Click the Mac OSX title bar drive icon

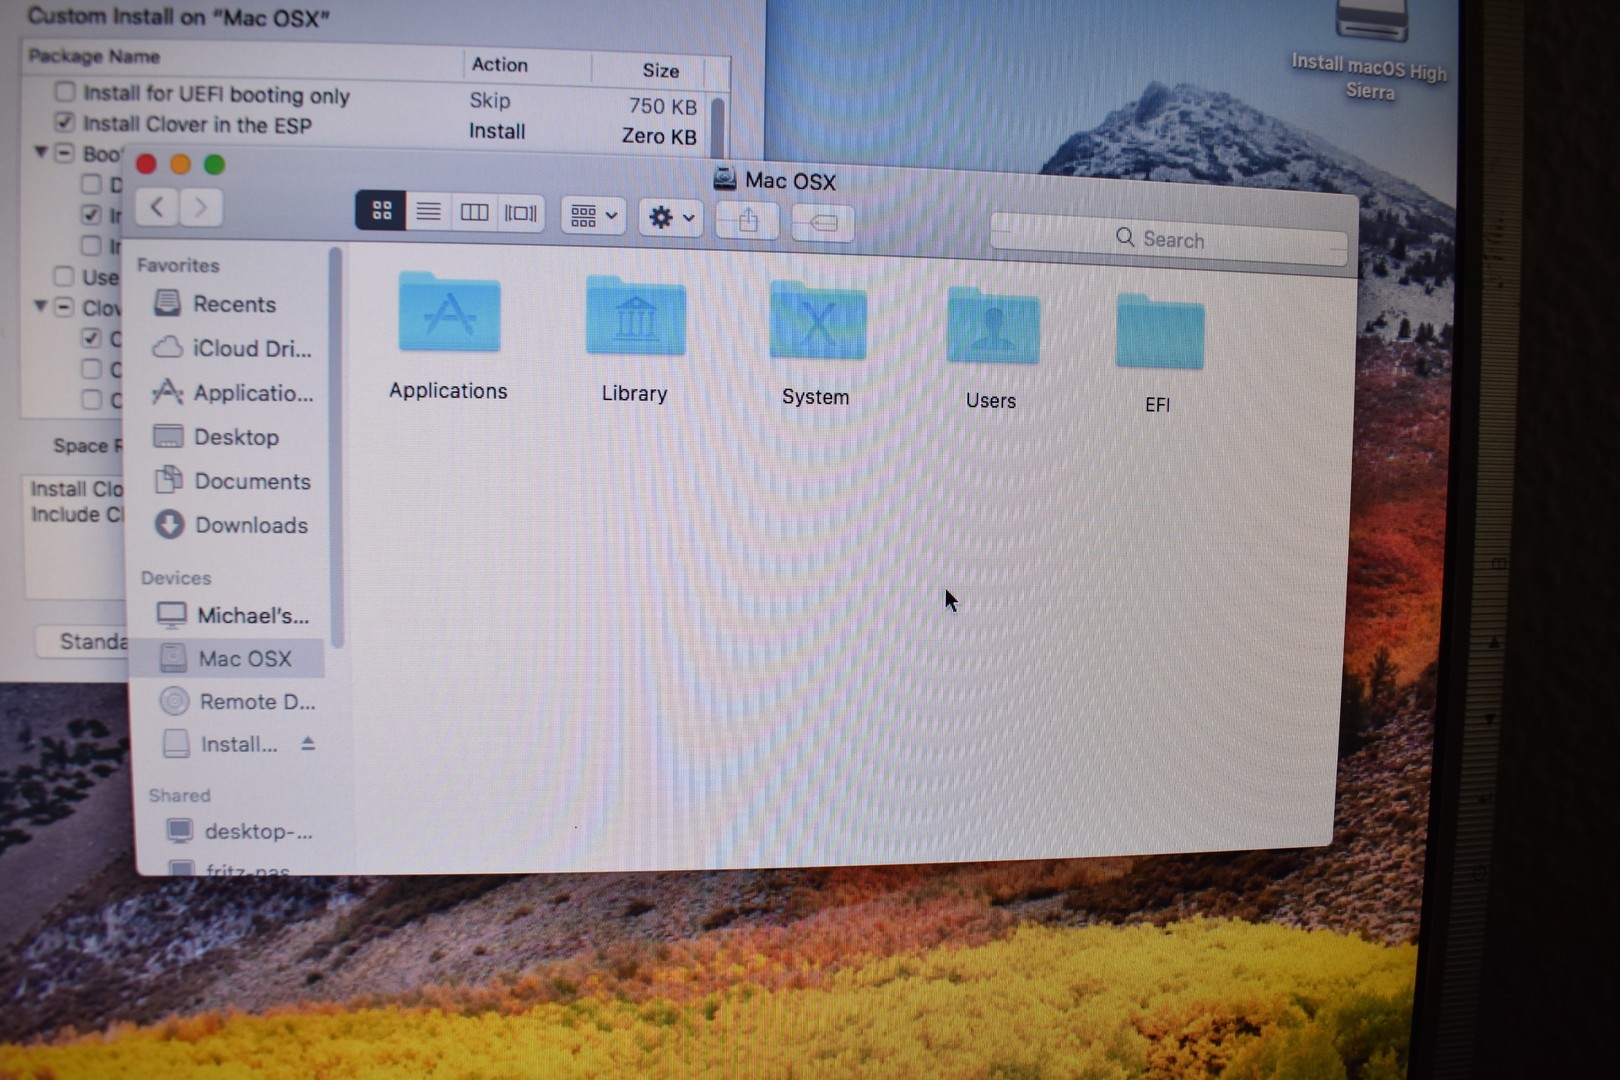pyautogui.click(x=725, y=179)
